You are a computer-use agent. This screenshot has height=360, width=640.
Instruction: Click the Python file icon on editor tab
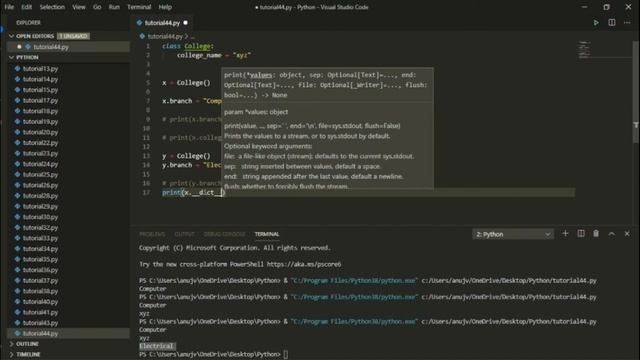[140, 23]
